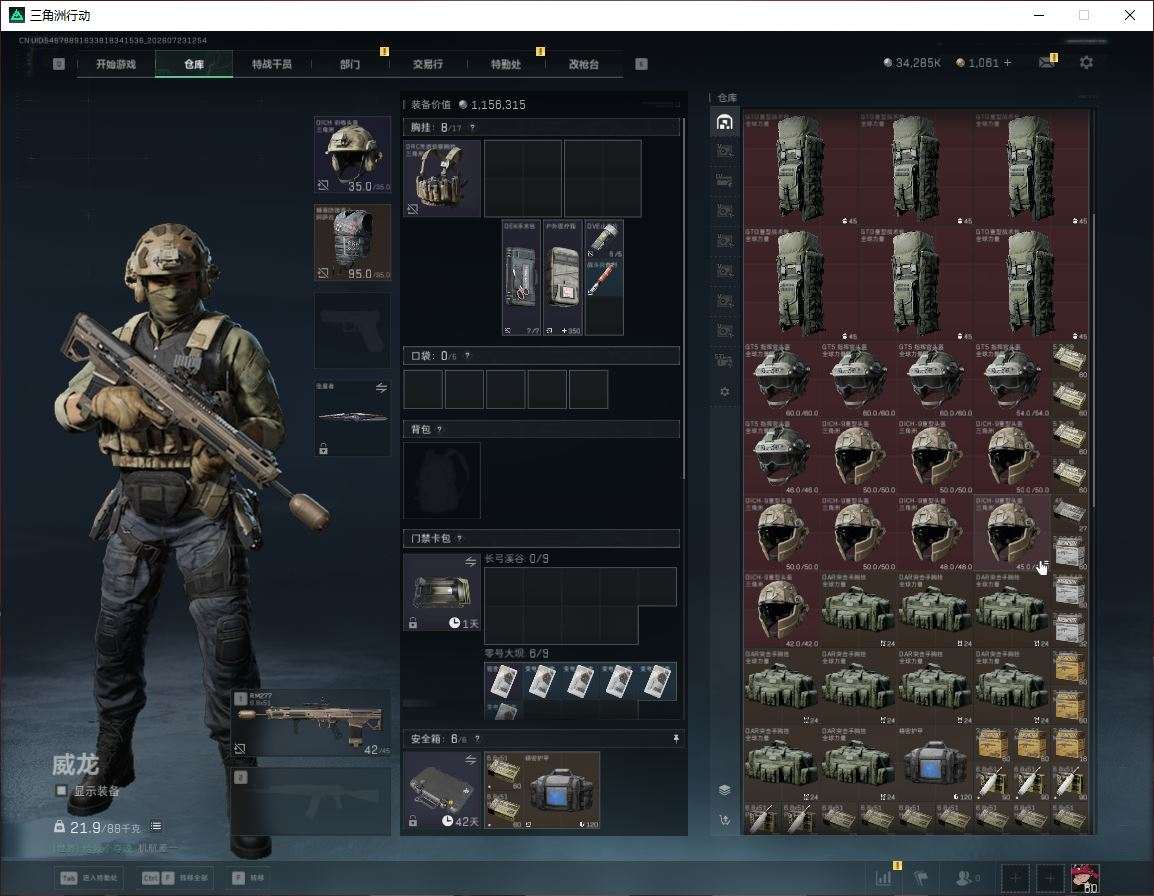Viewport: 1154px width, 896px height.
Task: Click the E key hint right of tabs
Action: [641, 64]
